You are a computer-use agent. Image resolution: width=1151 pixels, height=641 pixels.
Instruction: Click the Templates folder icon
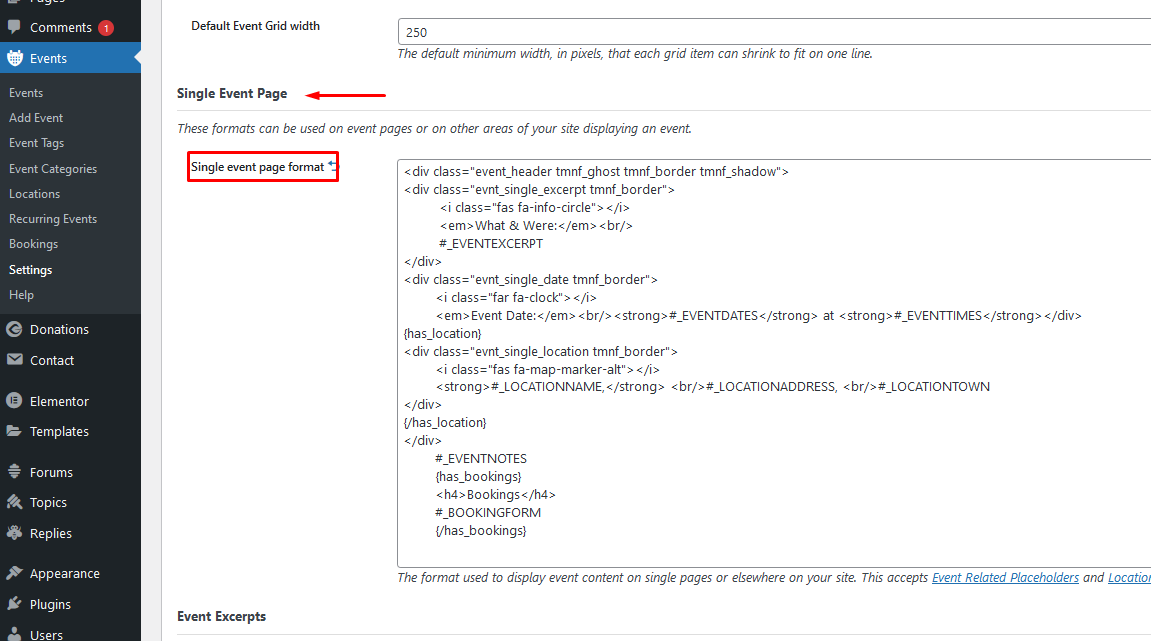click(x=14, y=432)
